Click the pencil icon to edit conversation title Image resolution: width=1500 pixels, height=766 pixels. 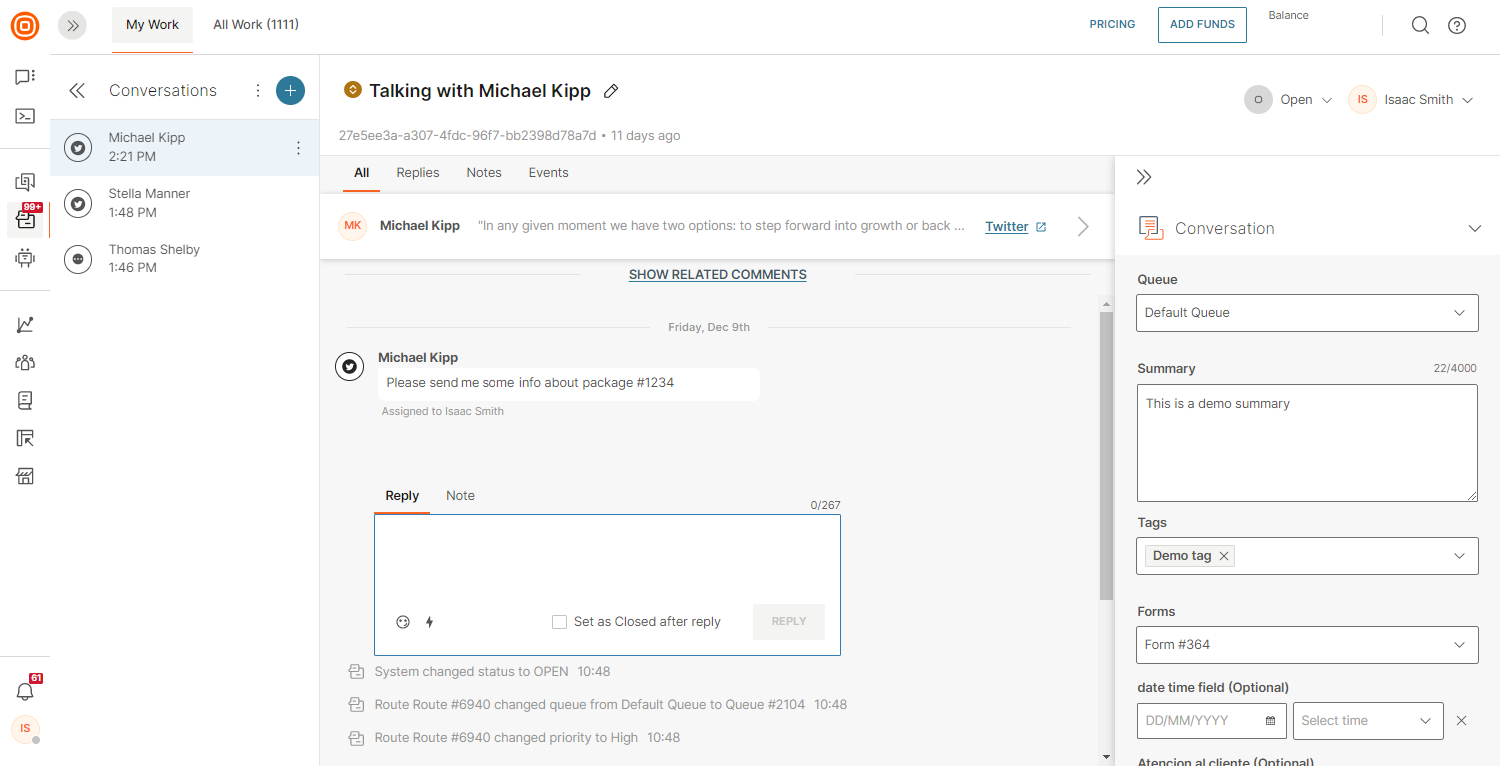611,91
